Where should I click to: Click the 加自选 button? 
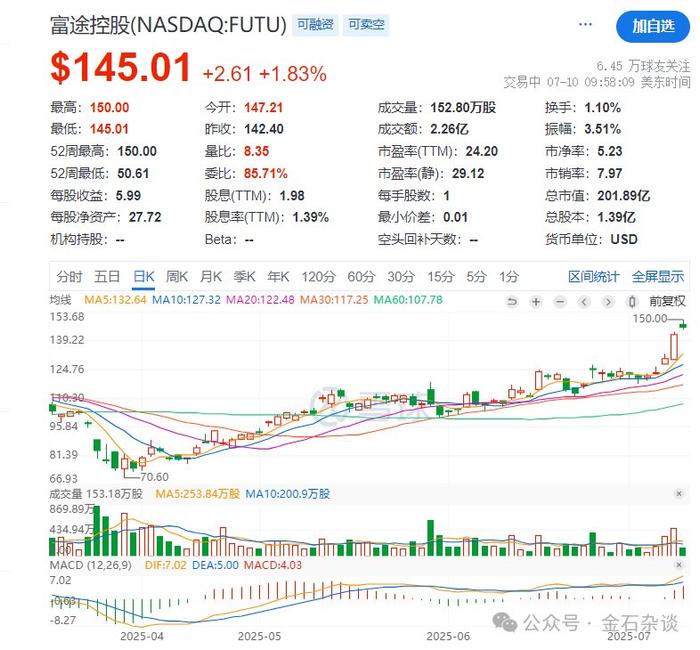653,26
